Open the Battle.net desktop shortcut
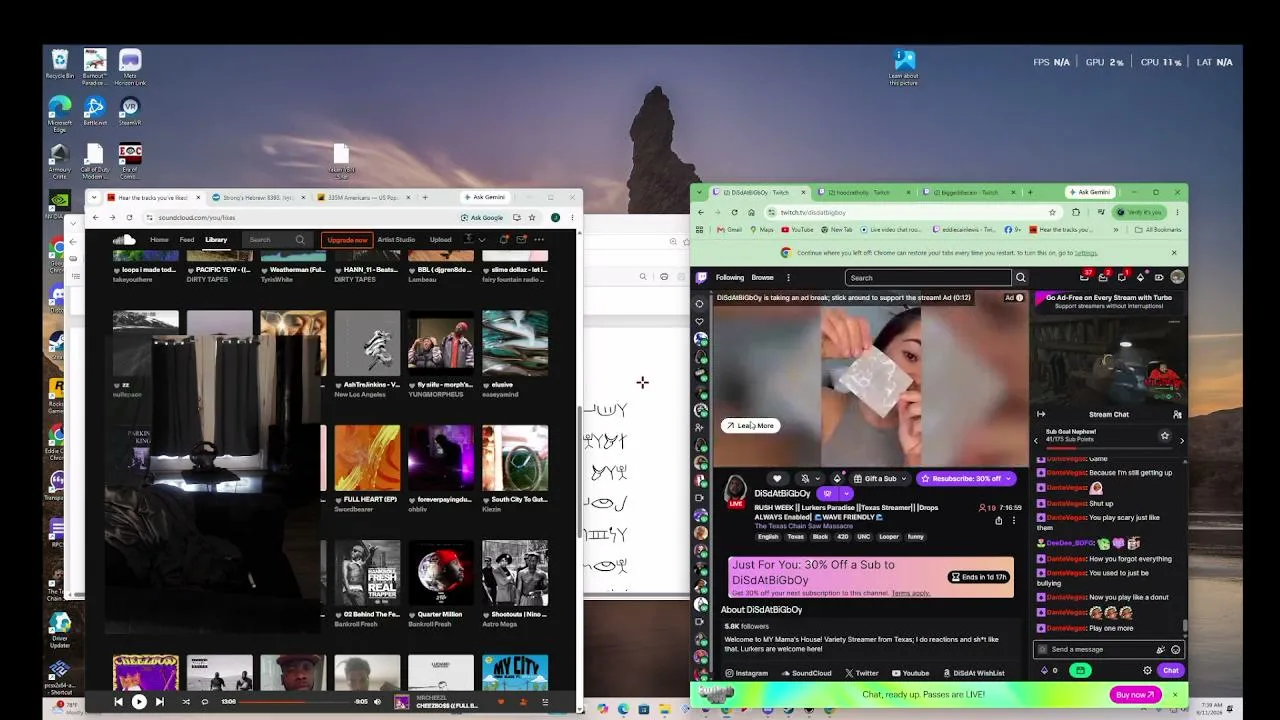This screenshot has height=720, width=1280. [x=94, y=112]
